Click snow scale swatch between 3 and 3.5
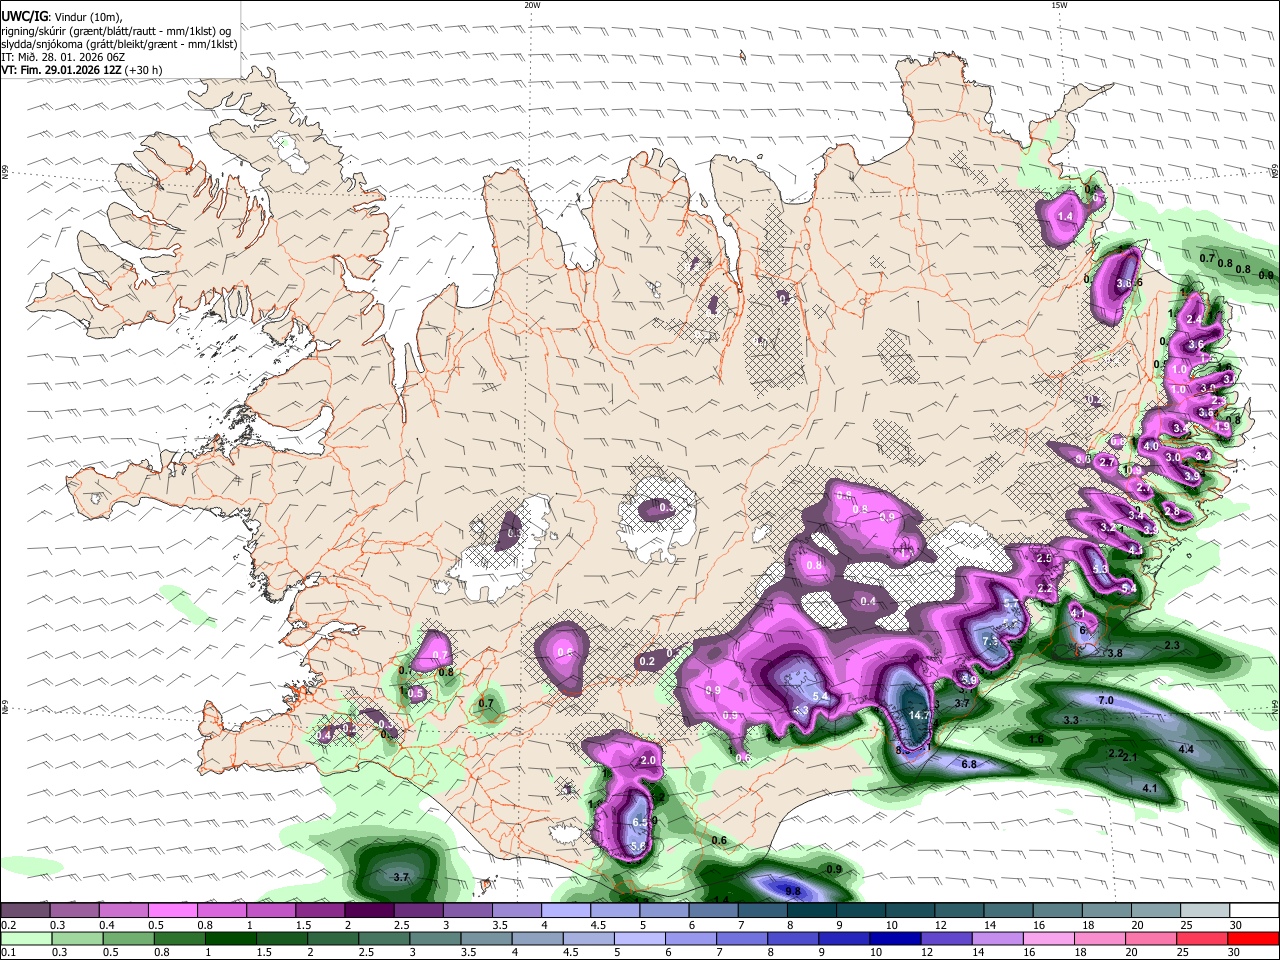 pyautogui.click(x=467, y=911)
